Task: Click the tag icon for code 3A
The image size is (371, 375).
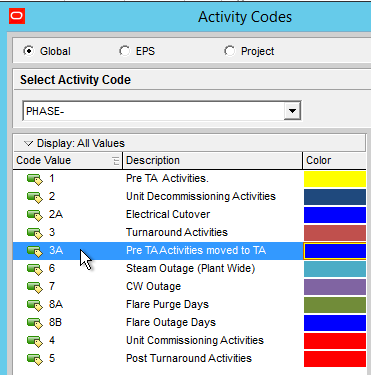Action: [x=35, y=251]
